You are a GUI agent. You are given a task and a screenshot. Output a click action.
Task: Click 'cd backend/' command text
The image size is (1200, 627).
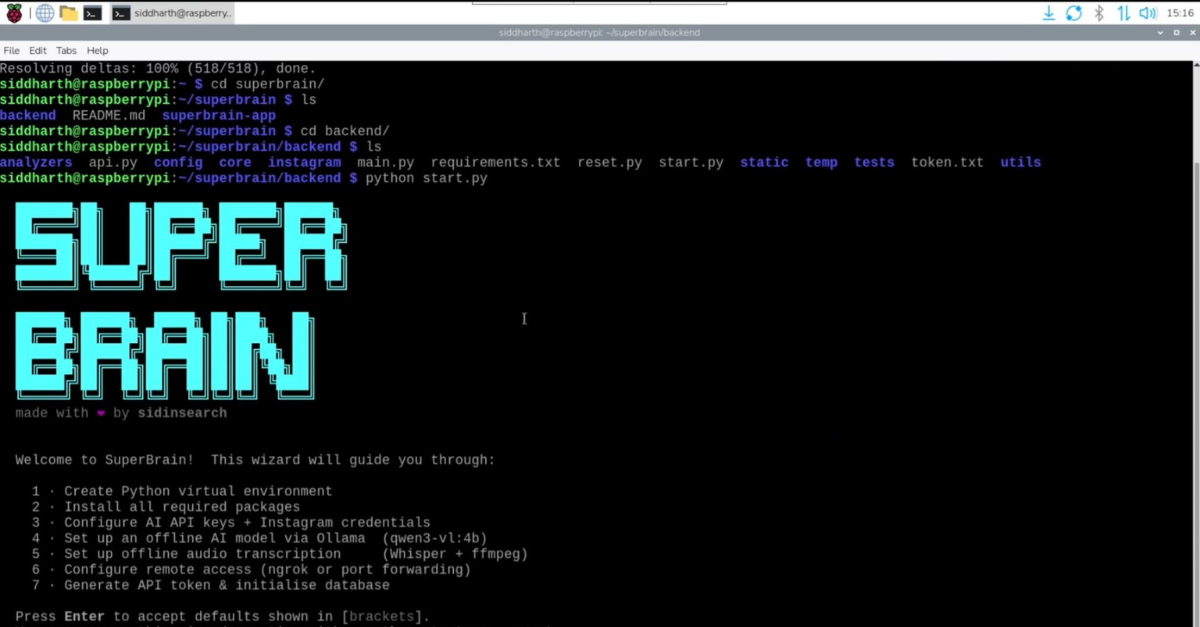[345, 131]
